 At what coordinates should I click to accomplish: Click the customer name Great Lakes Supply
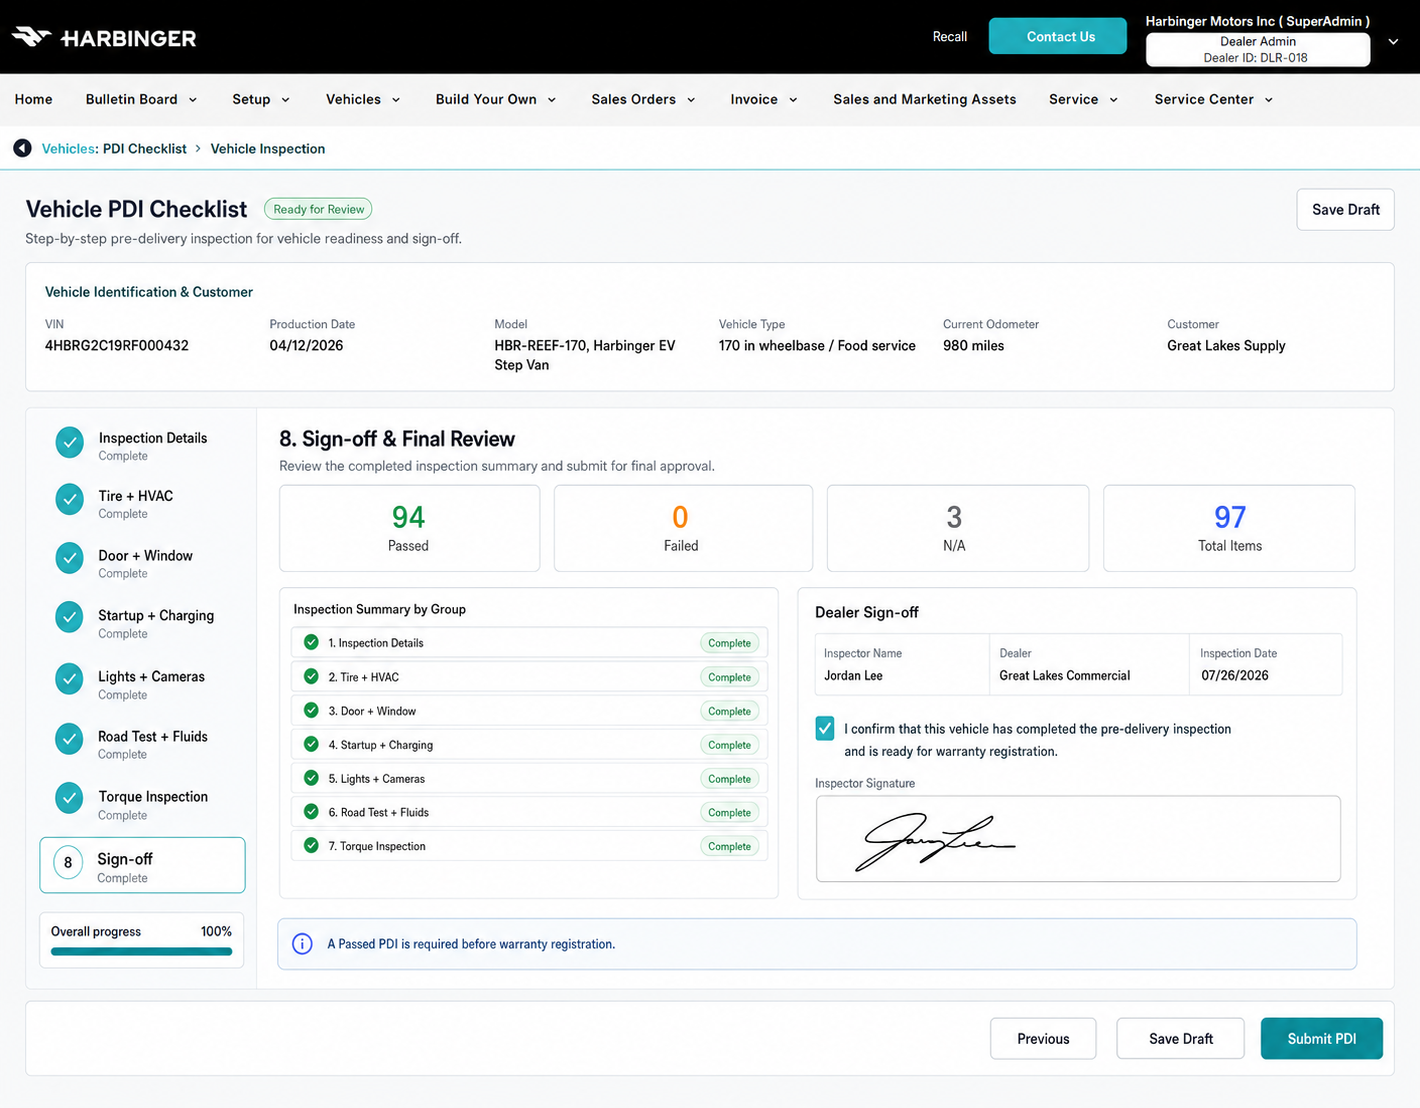(1226, 346)
